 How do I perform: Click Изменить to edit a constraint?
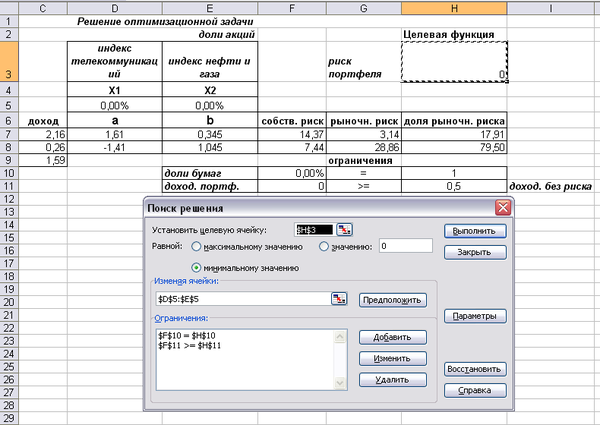click(x=392, y=358)
